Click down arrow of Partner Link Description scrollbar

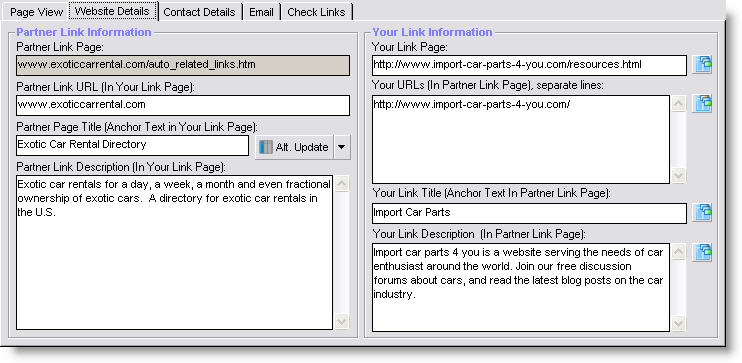pyautogui.click(x=342, y=322)
